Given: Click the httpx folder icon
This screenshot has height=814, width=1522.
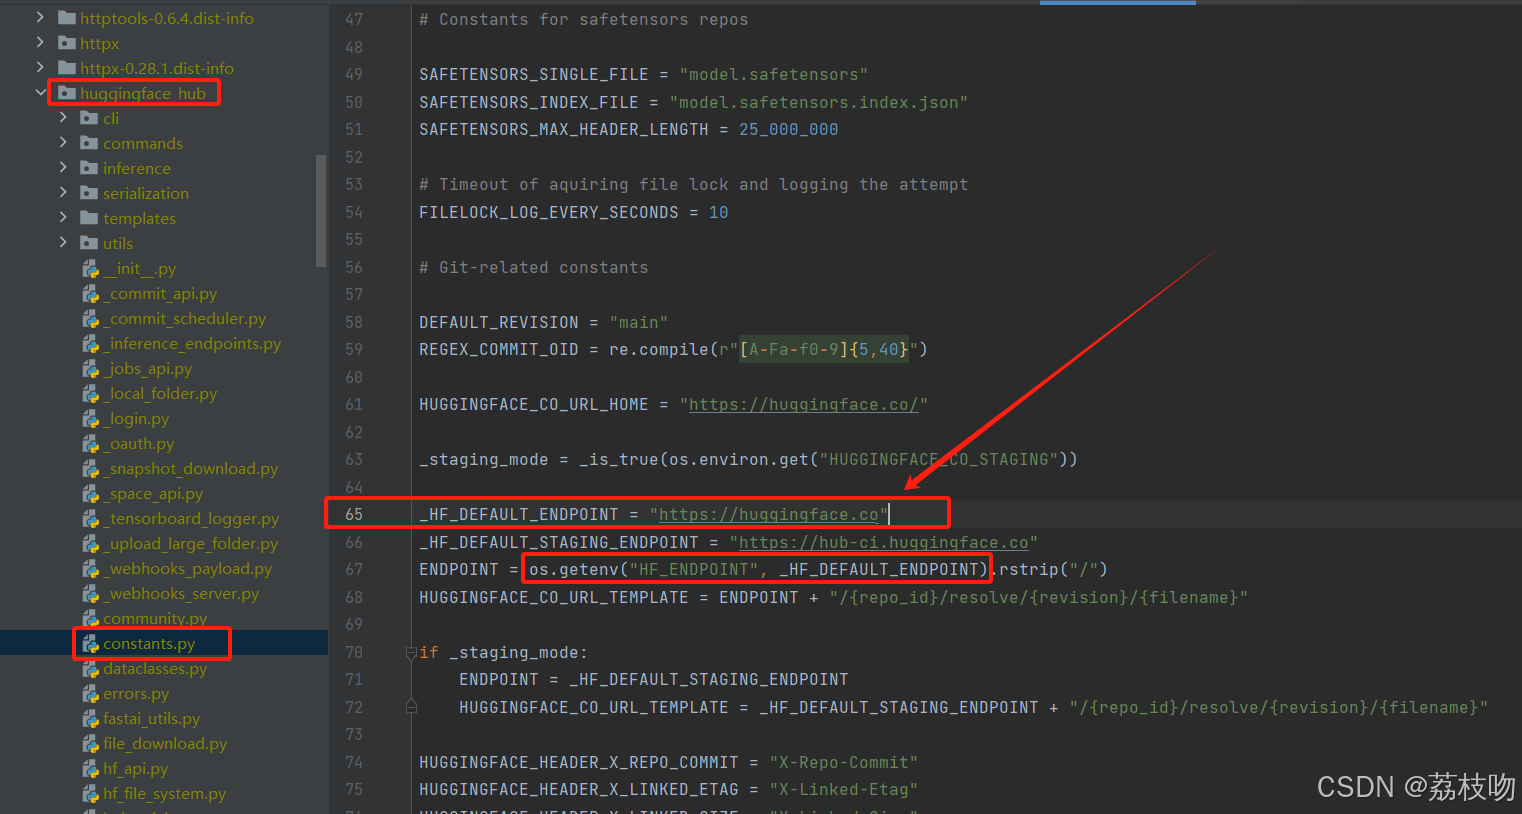Looking at the screenshot, I should (x=67, y=43).
